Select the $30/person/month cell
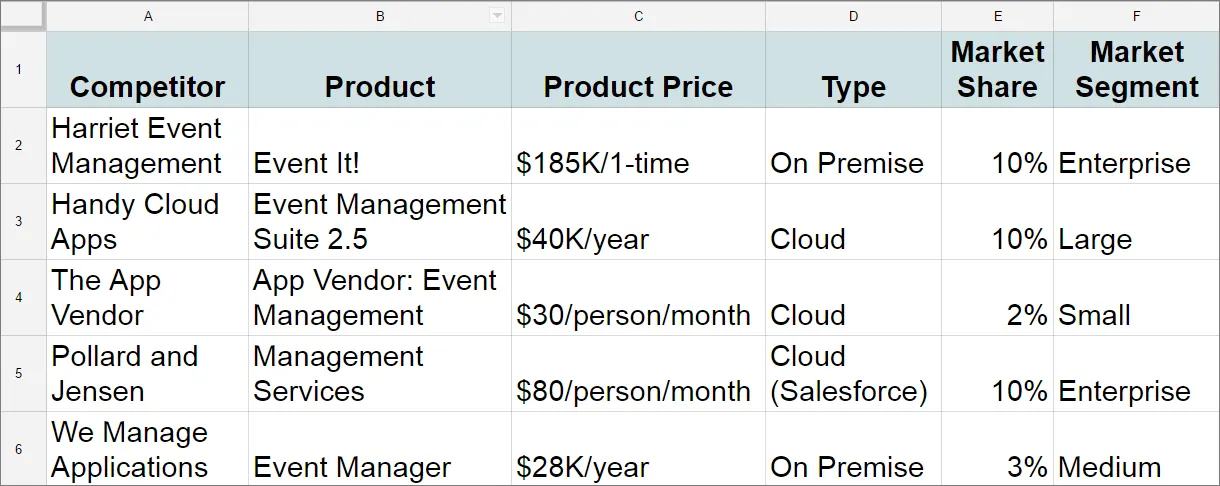Image resolution: width=1220 pixels, height=486 pixels. pos(638,297)
